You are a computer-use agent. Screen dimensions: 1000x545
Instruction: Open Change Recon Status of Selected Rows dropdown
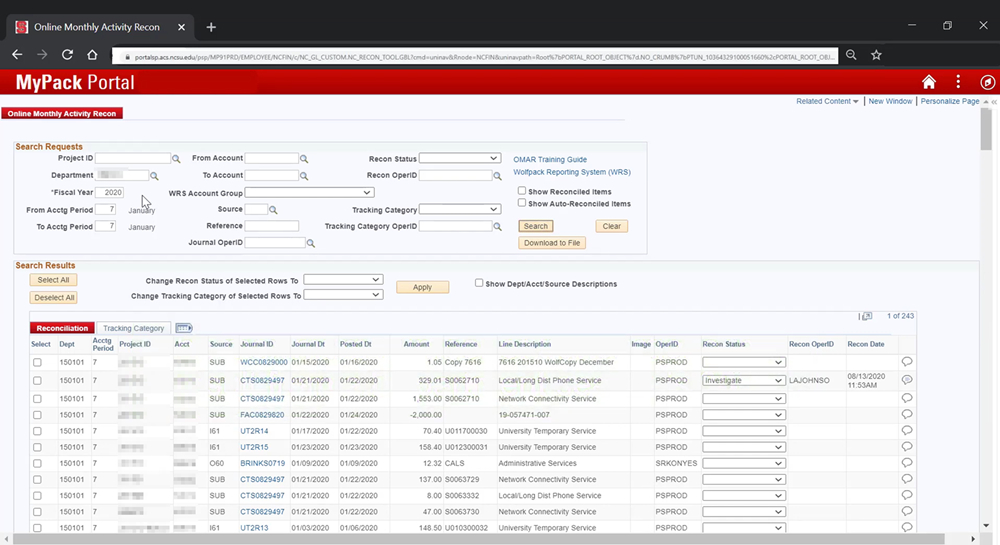pyautogui.click(x=343, y=279)
